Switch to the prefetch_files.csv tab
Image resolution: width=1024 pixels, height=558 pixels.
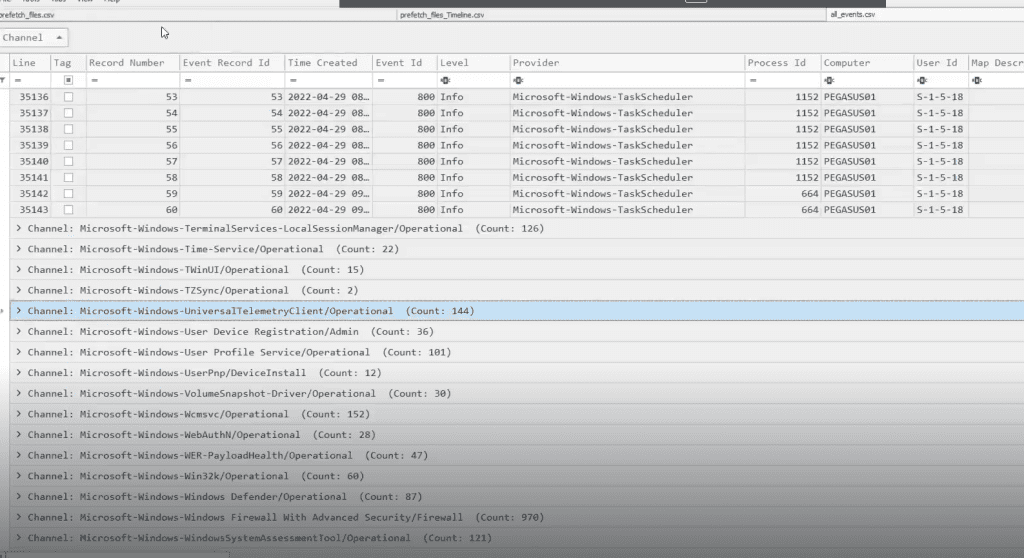coord(27,15)
